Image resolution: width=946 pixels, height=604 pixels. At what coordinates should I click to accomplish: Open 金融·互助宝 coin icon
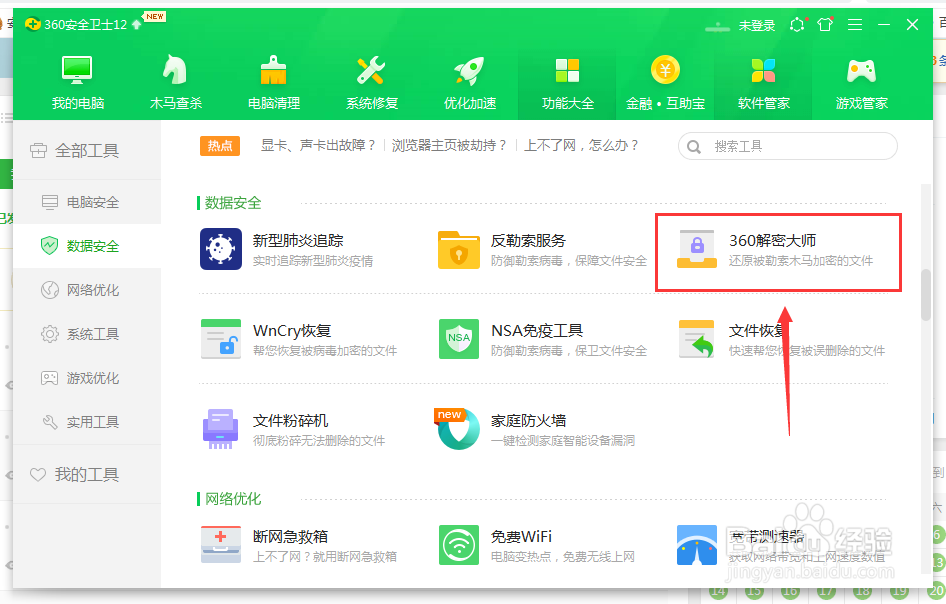click(665, 70)
